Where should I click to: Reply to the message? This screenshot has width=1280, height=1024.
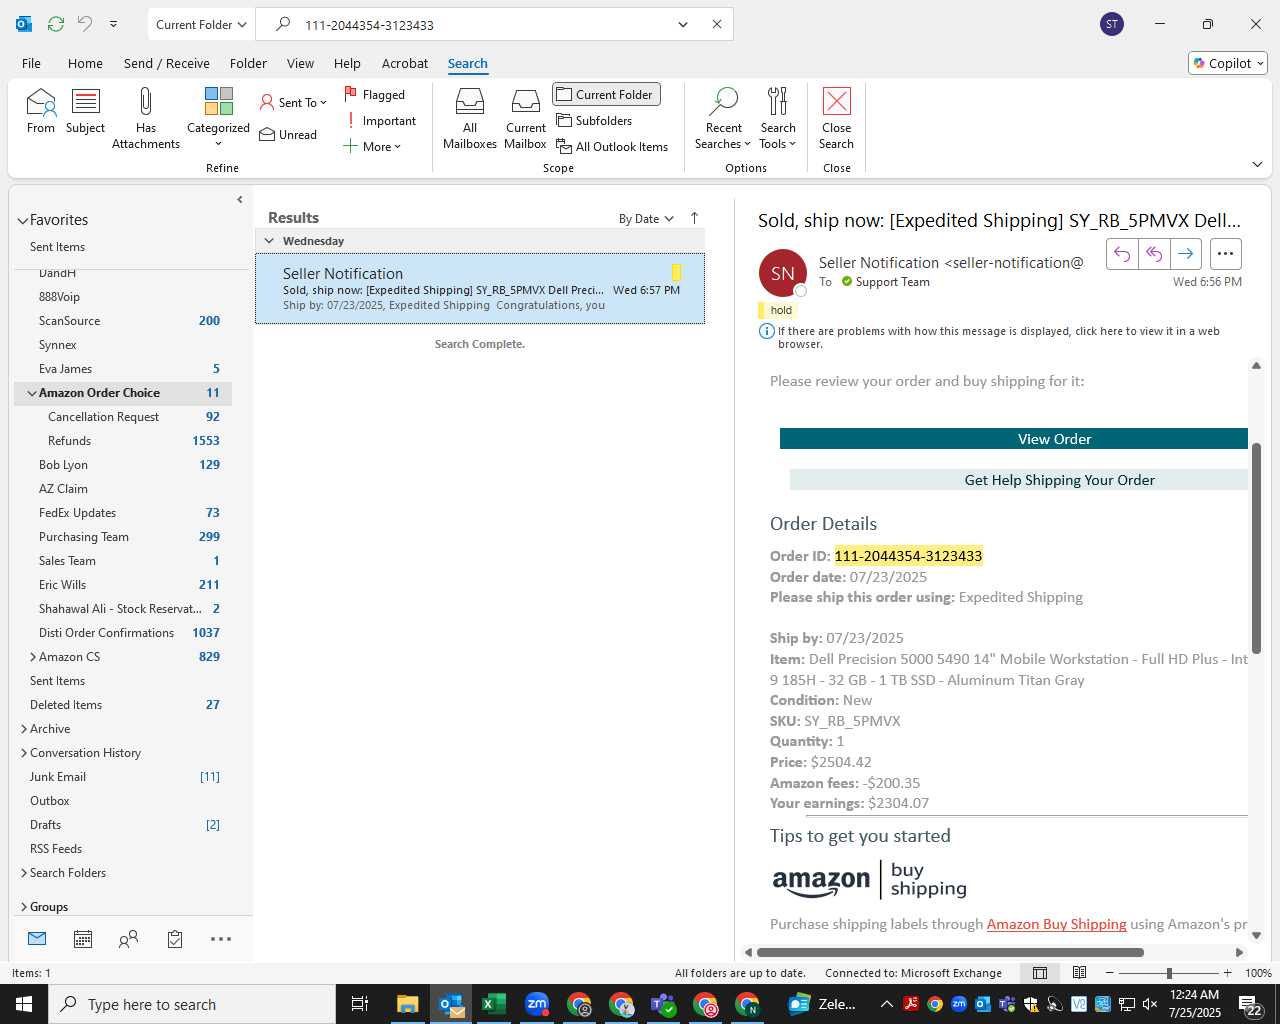coord(1122,254)
